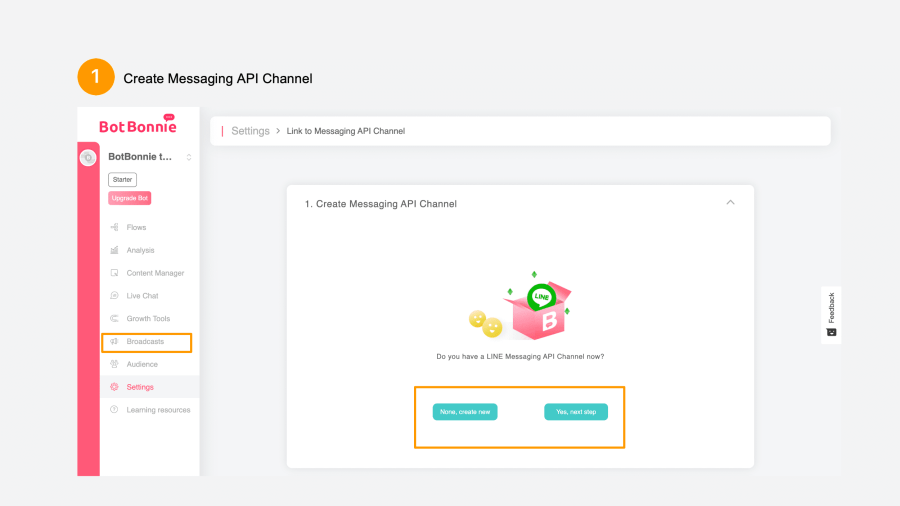This screenshot has height=506, width=900.
Task: Open the Live Chat icon
Action: point(114,295)
